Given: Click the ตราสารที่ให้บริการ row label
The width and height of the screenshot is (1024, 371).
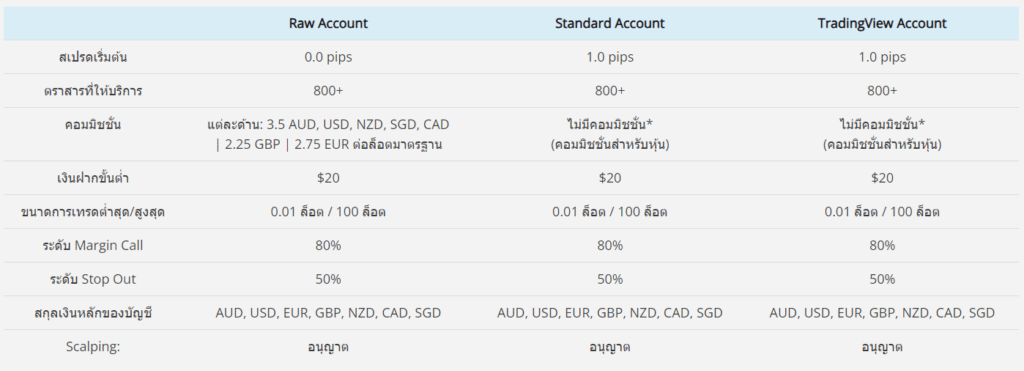Looking at the screenshot, I should (93, 91).
